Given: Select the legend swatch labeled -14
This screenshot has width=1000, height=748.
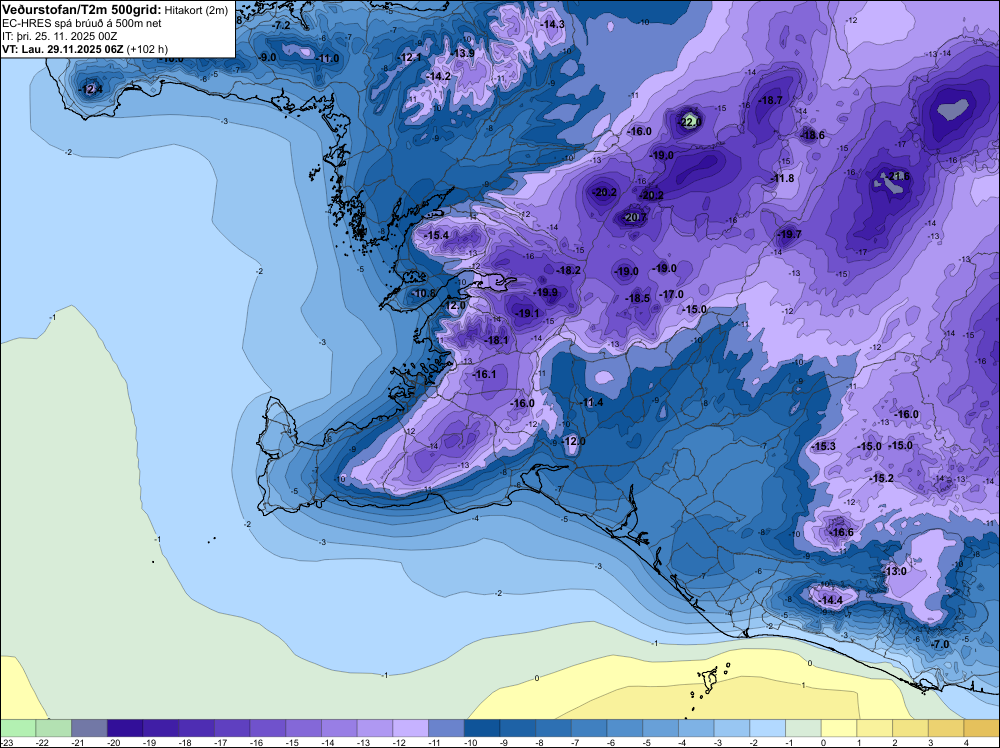Looking at the screenshot, I should pyautogui.click(x=339, y=728).
